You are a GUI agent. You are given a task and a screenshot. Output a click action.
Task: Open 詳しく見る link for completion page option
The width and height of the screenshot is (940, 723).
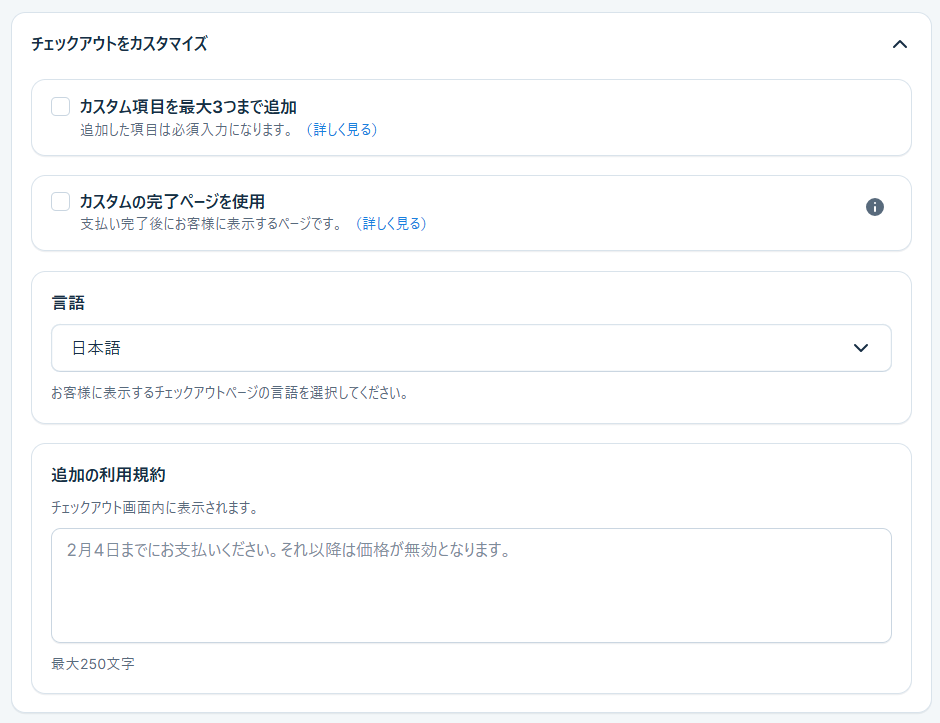pos(390,224)
